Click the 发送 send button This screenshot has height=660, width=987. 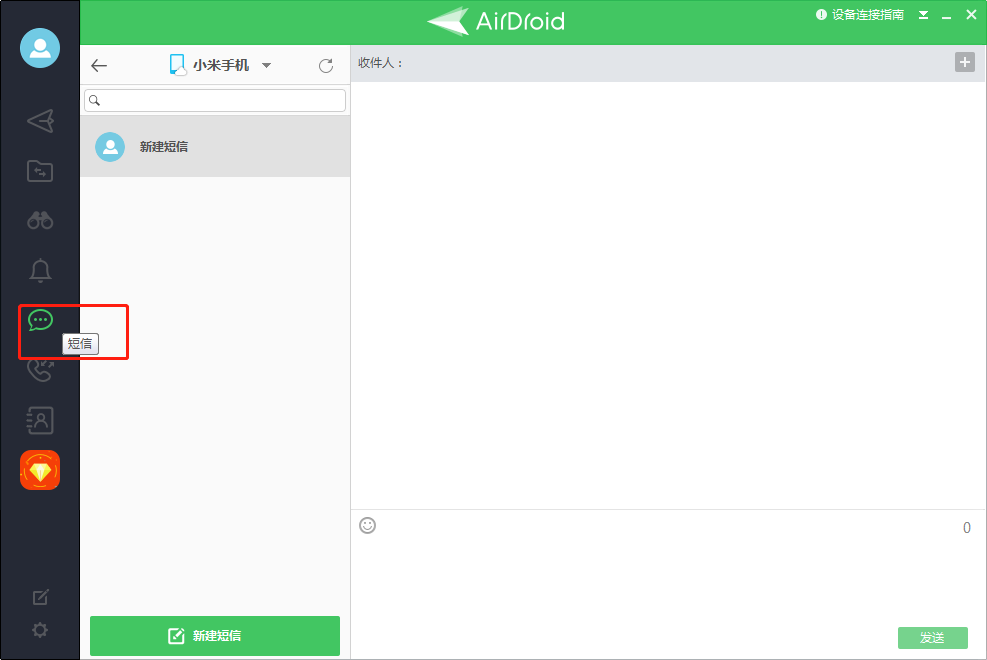[932, 637]
